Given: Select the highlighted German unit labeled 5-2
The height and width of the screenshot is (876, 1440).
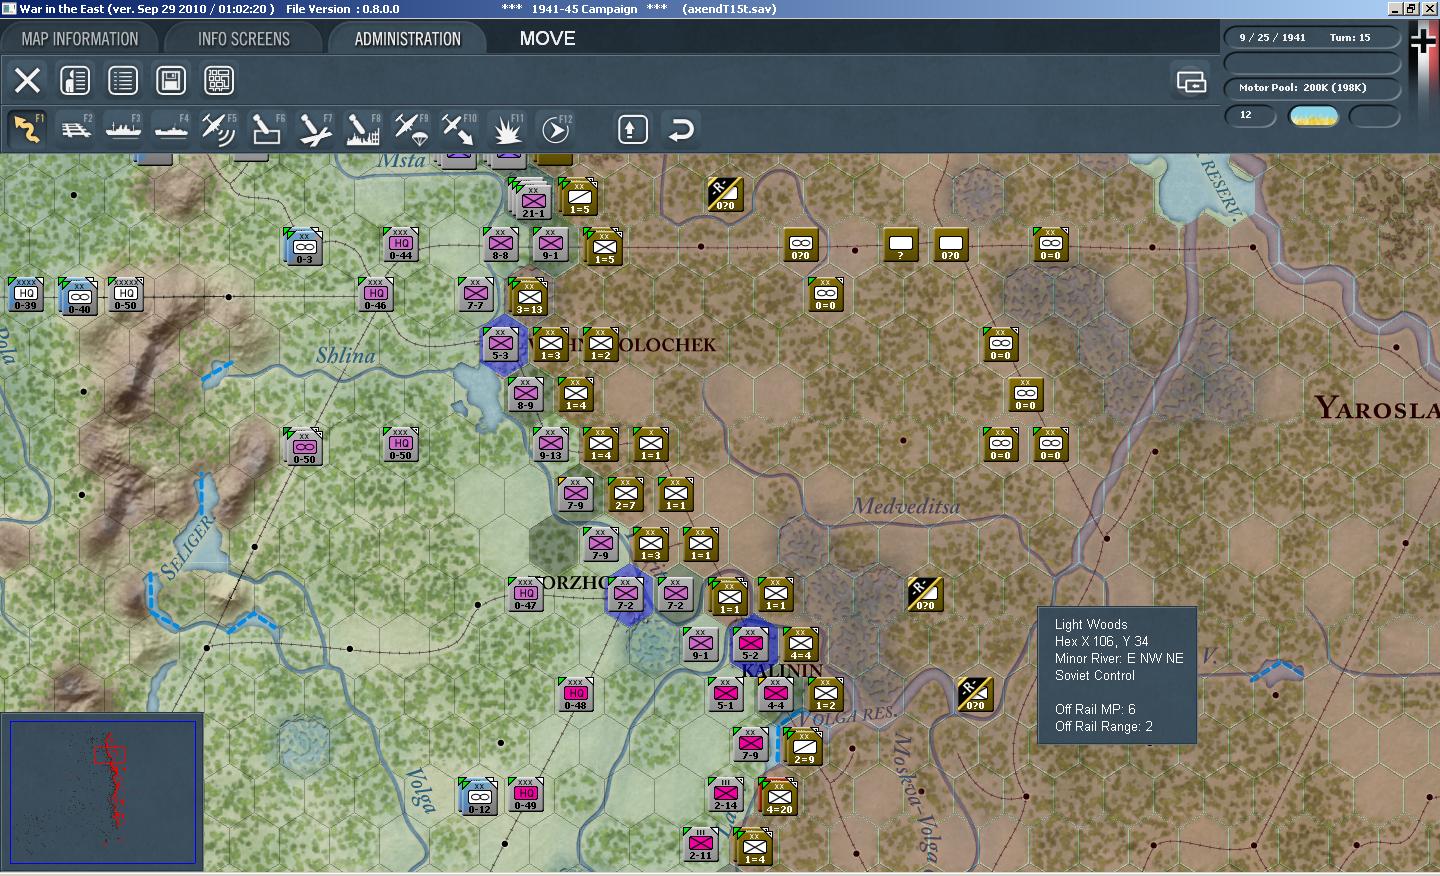Looking at the screenshot, I should [751, 645].
